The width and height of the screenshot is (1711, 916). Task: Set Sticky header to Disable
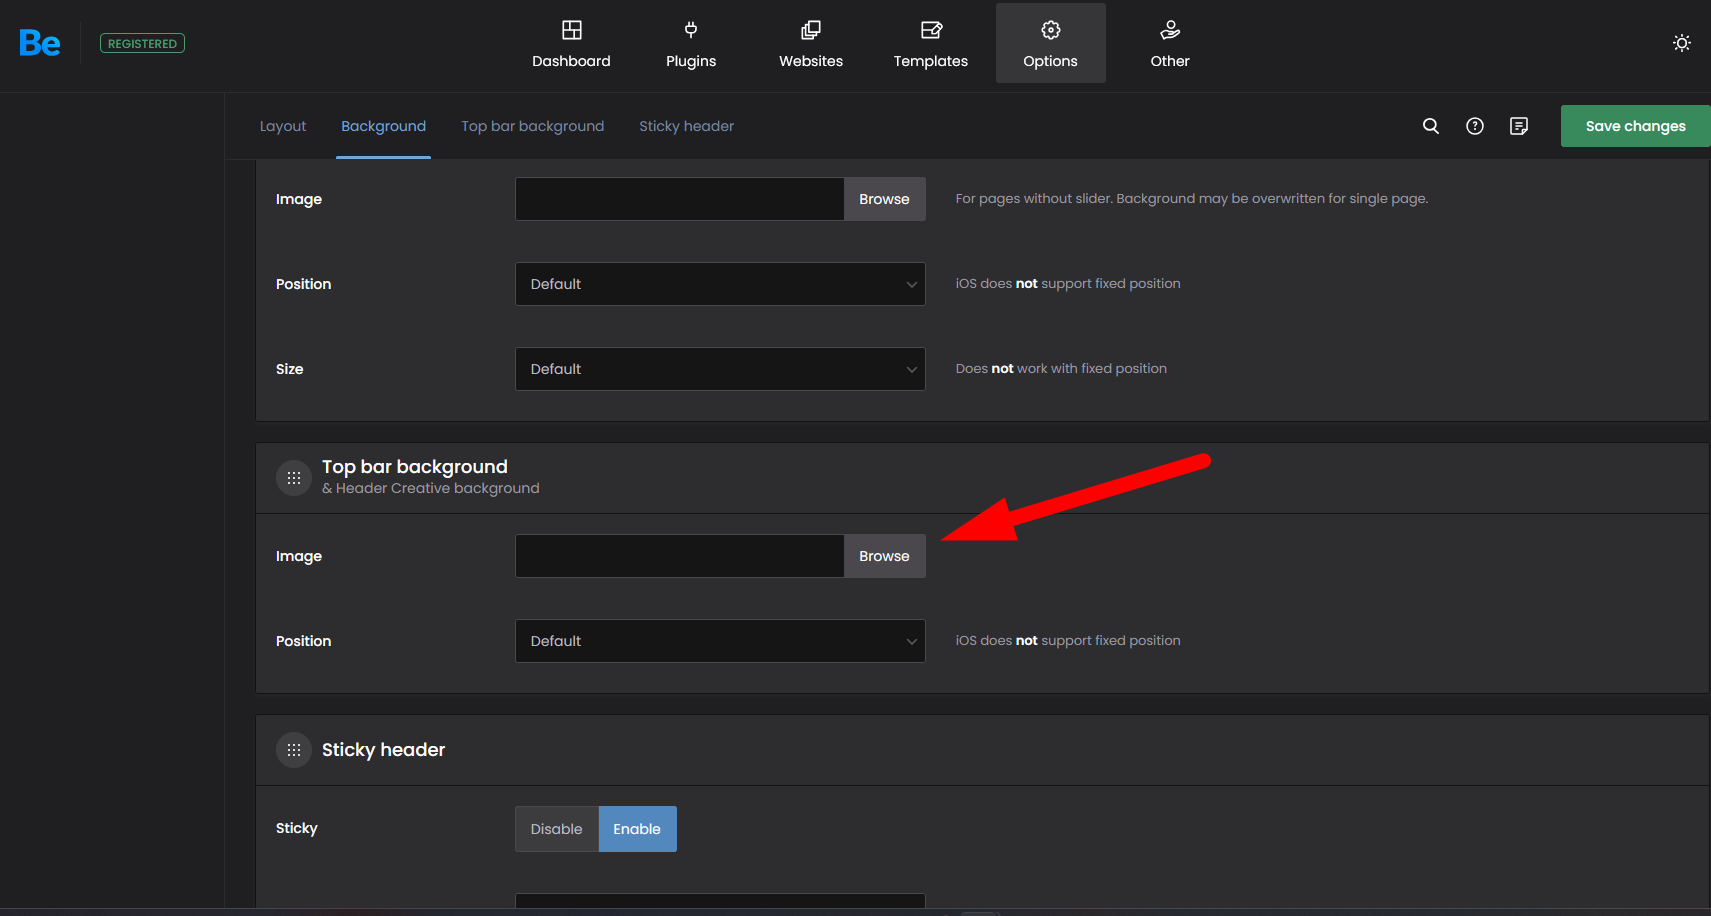[x=556, y=829]
